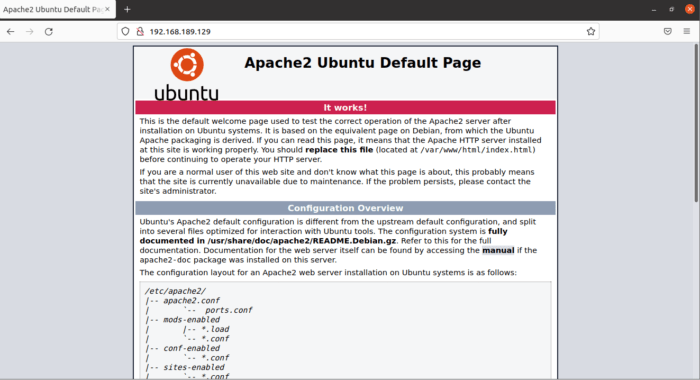700x380 pixels.
Task: Click the 'conf-enabled' line in the tree
Action: 191,348
